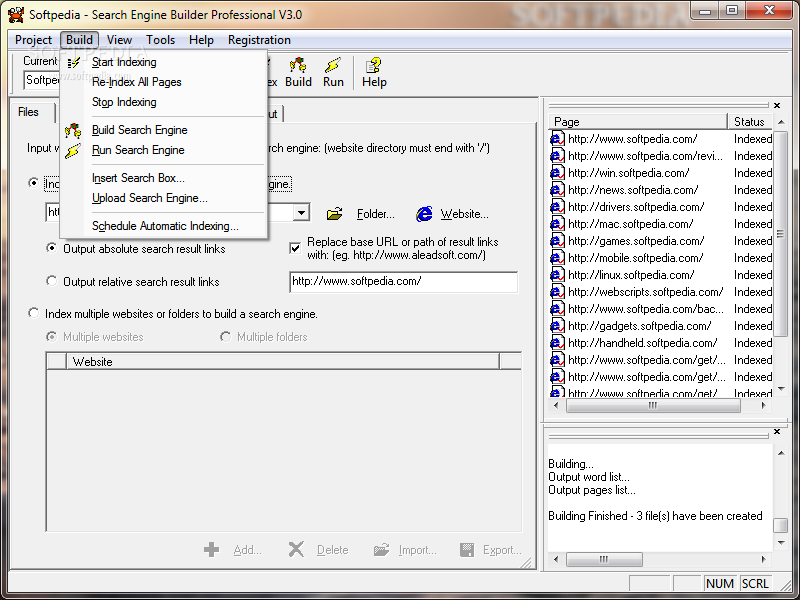Select the single website index radio button

click(x=34, y=183)
